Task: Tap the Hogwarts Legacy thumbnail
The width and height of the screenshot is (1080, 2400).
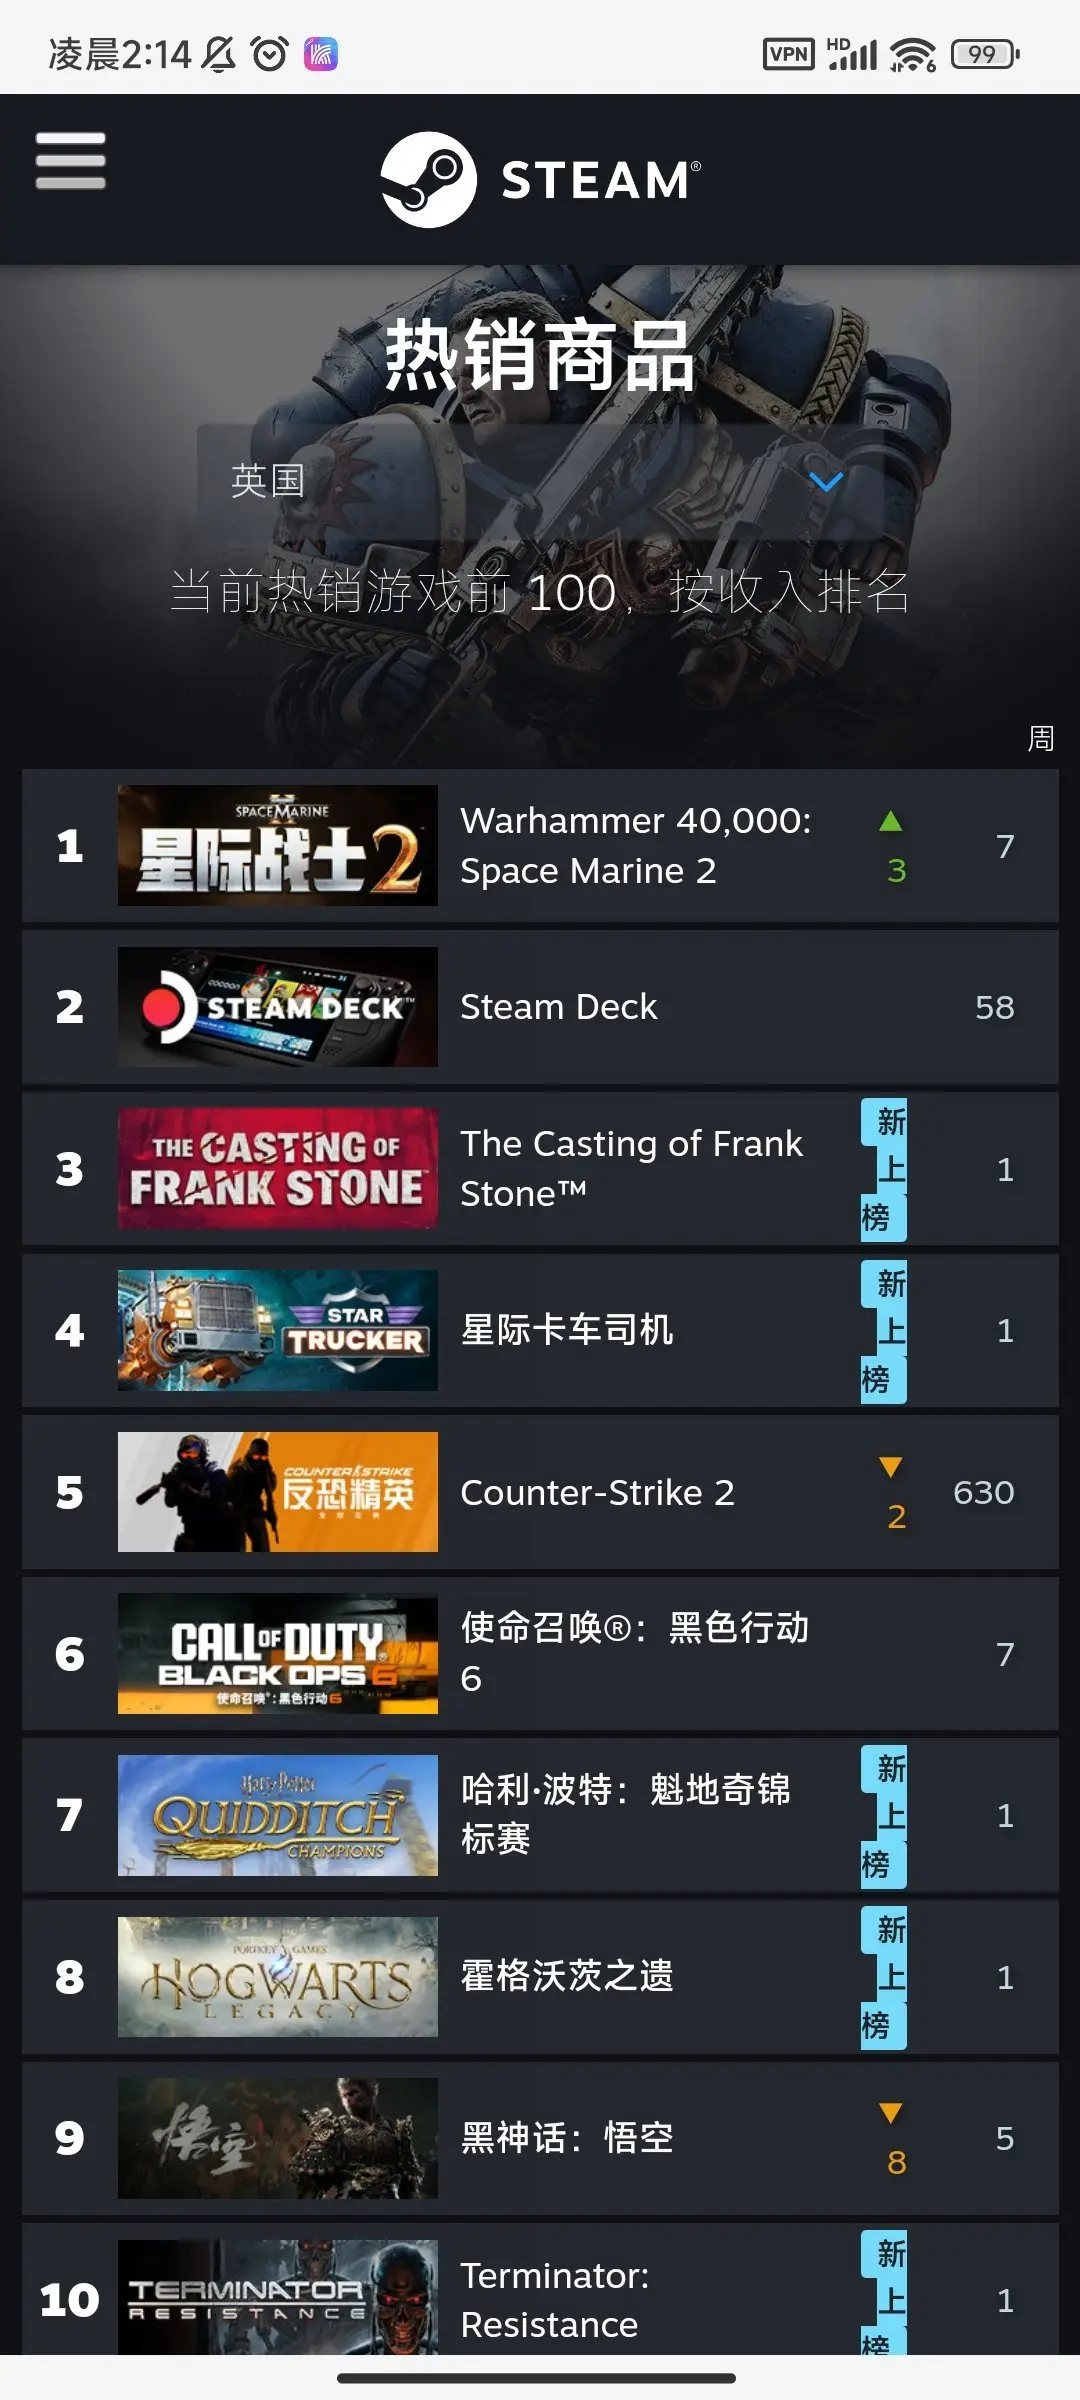Action: coord(278,1977)
